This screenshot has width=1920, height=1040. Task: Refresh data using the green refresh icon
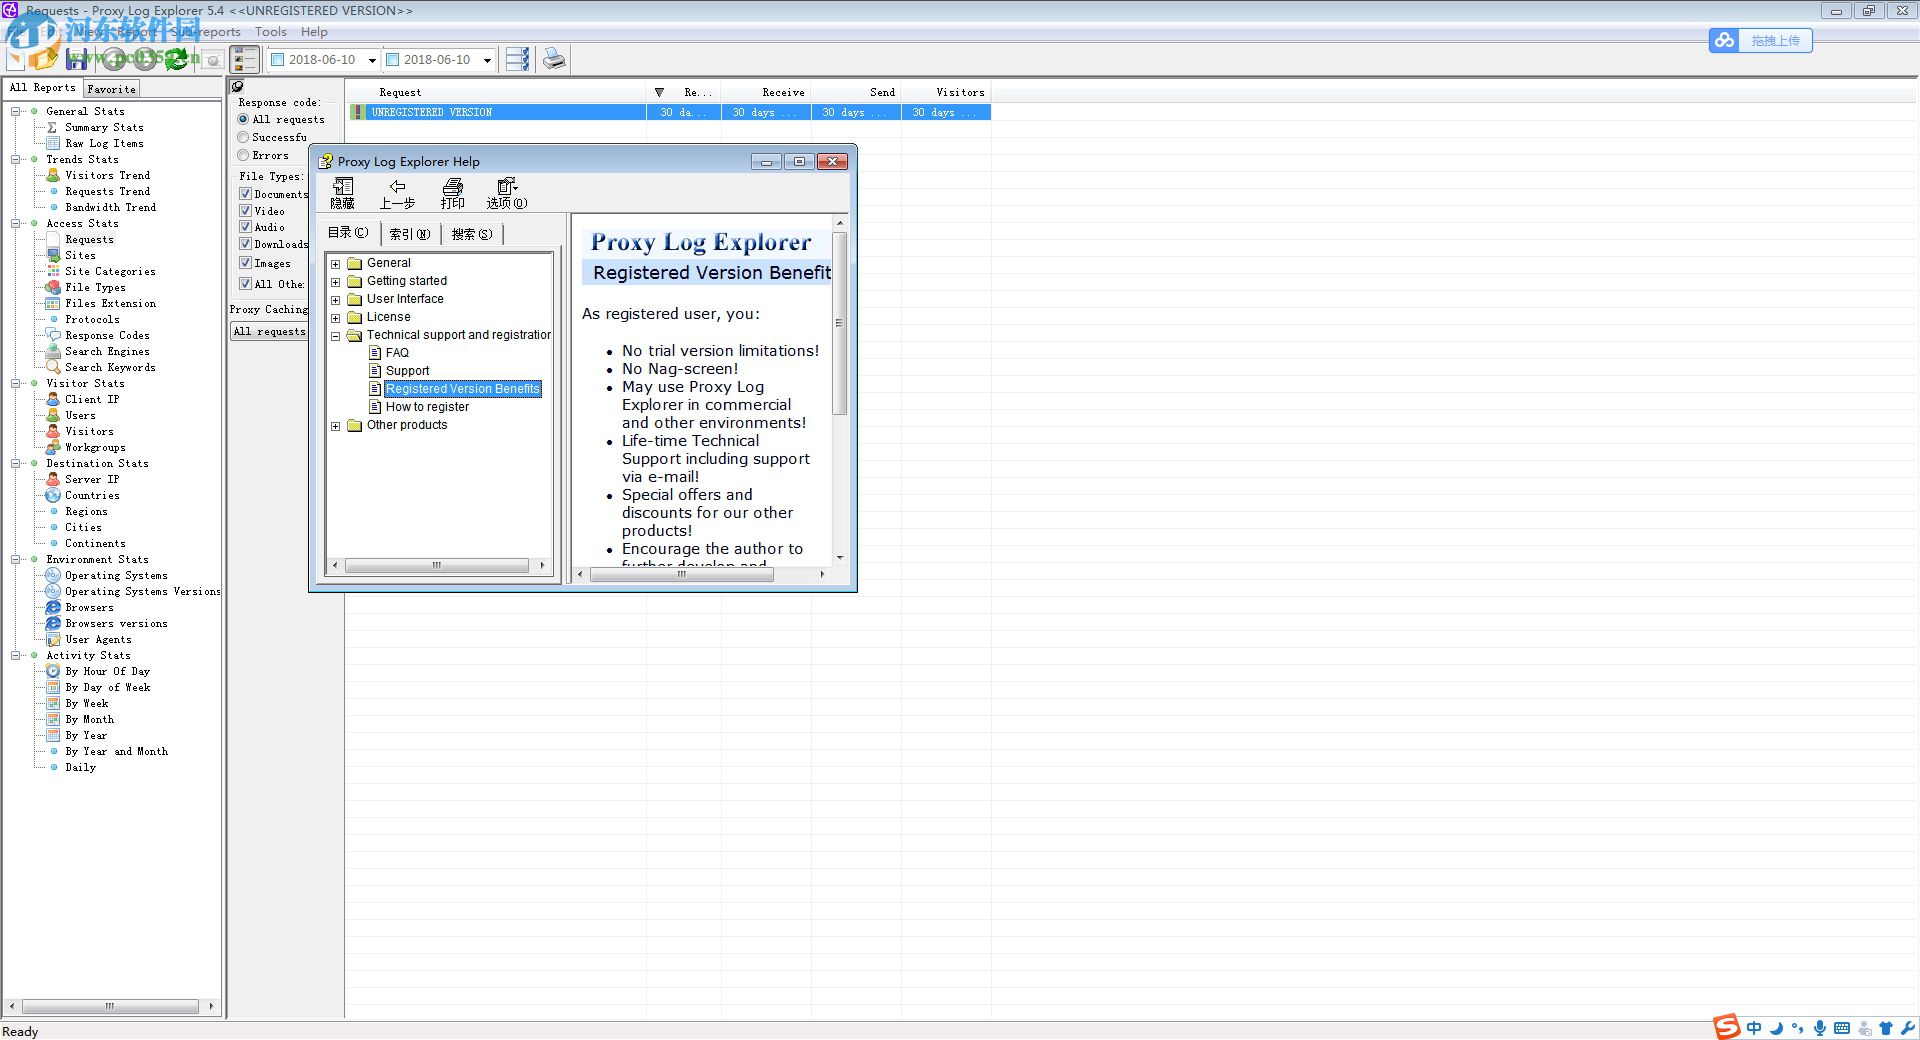(176, 59)
